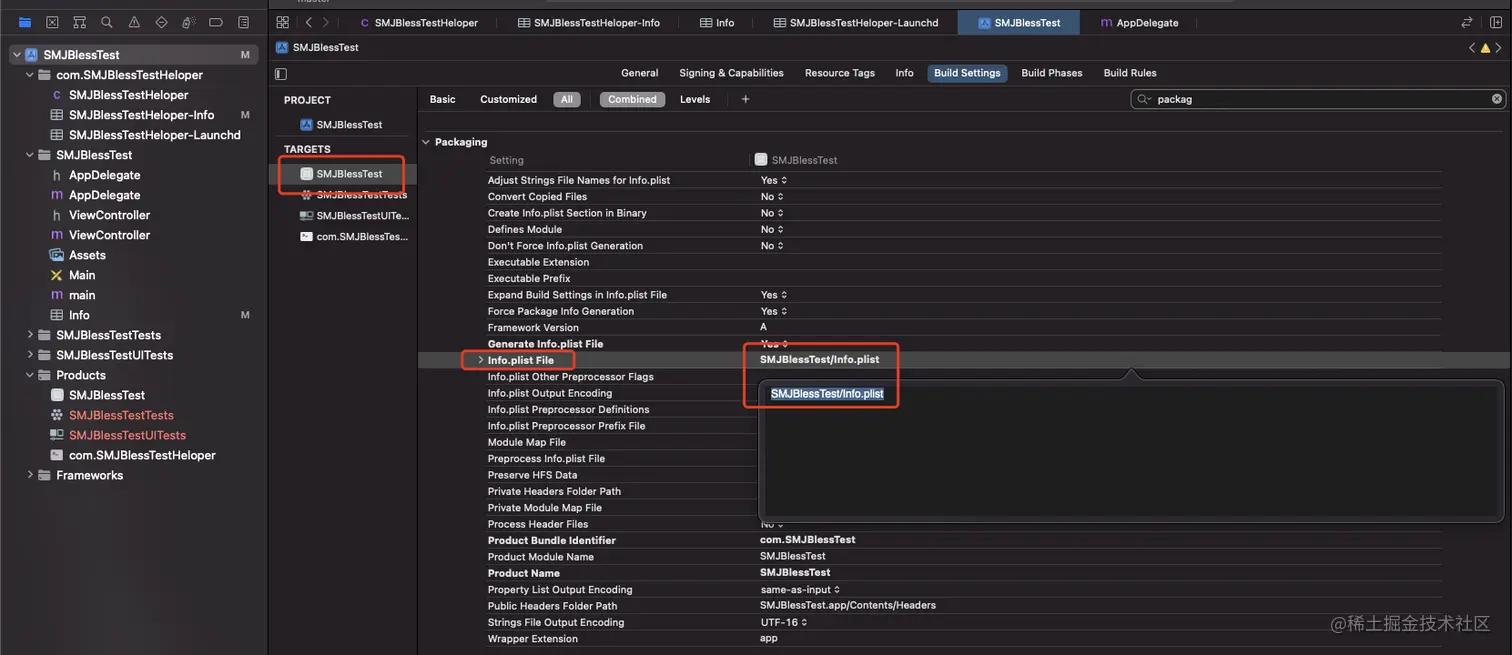Select the SMJBlessTestTests target

(x=353, y=195)
